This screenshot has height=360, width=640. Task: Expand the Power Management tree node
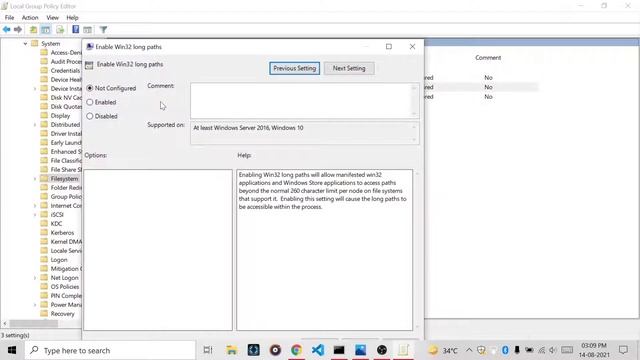click(35, 305)
